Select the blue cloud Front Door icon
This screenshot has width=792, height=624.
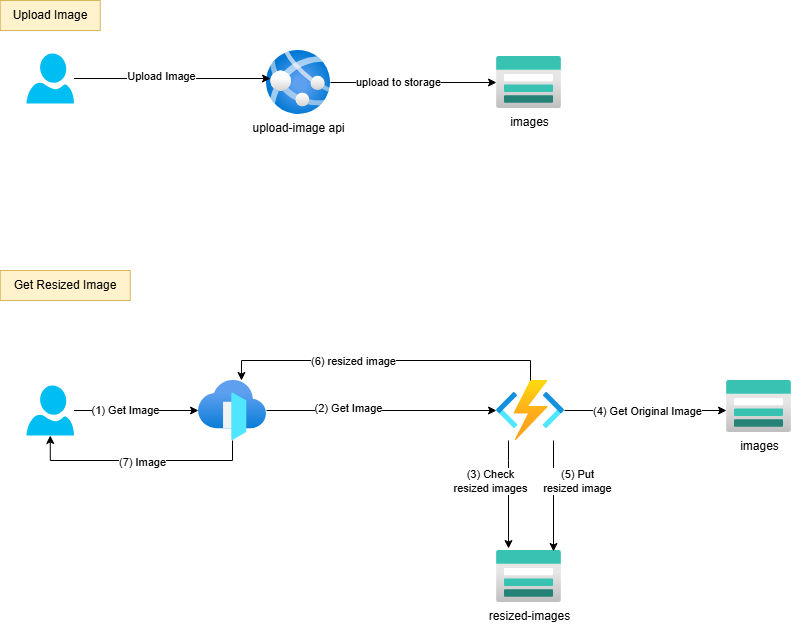(231, 411)
